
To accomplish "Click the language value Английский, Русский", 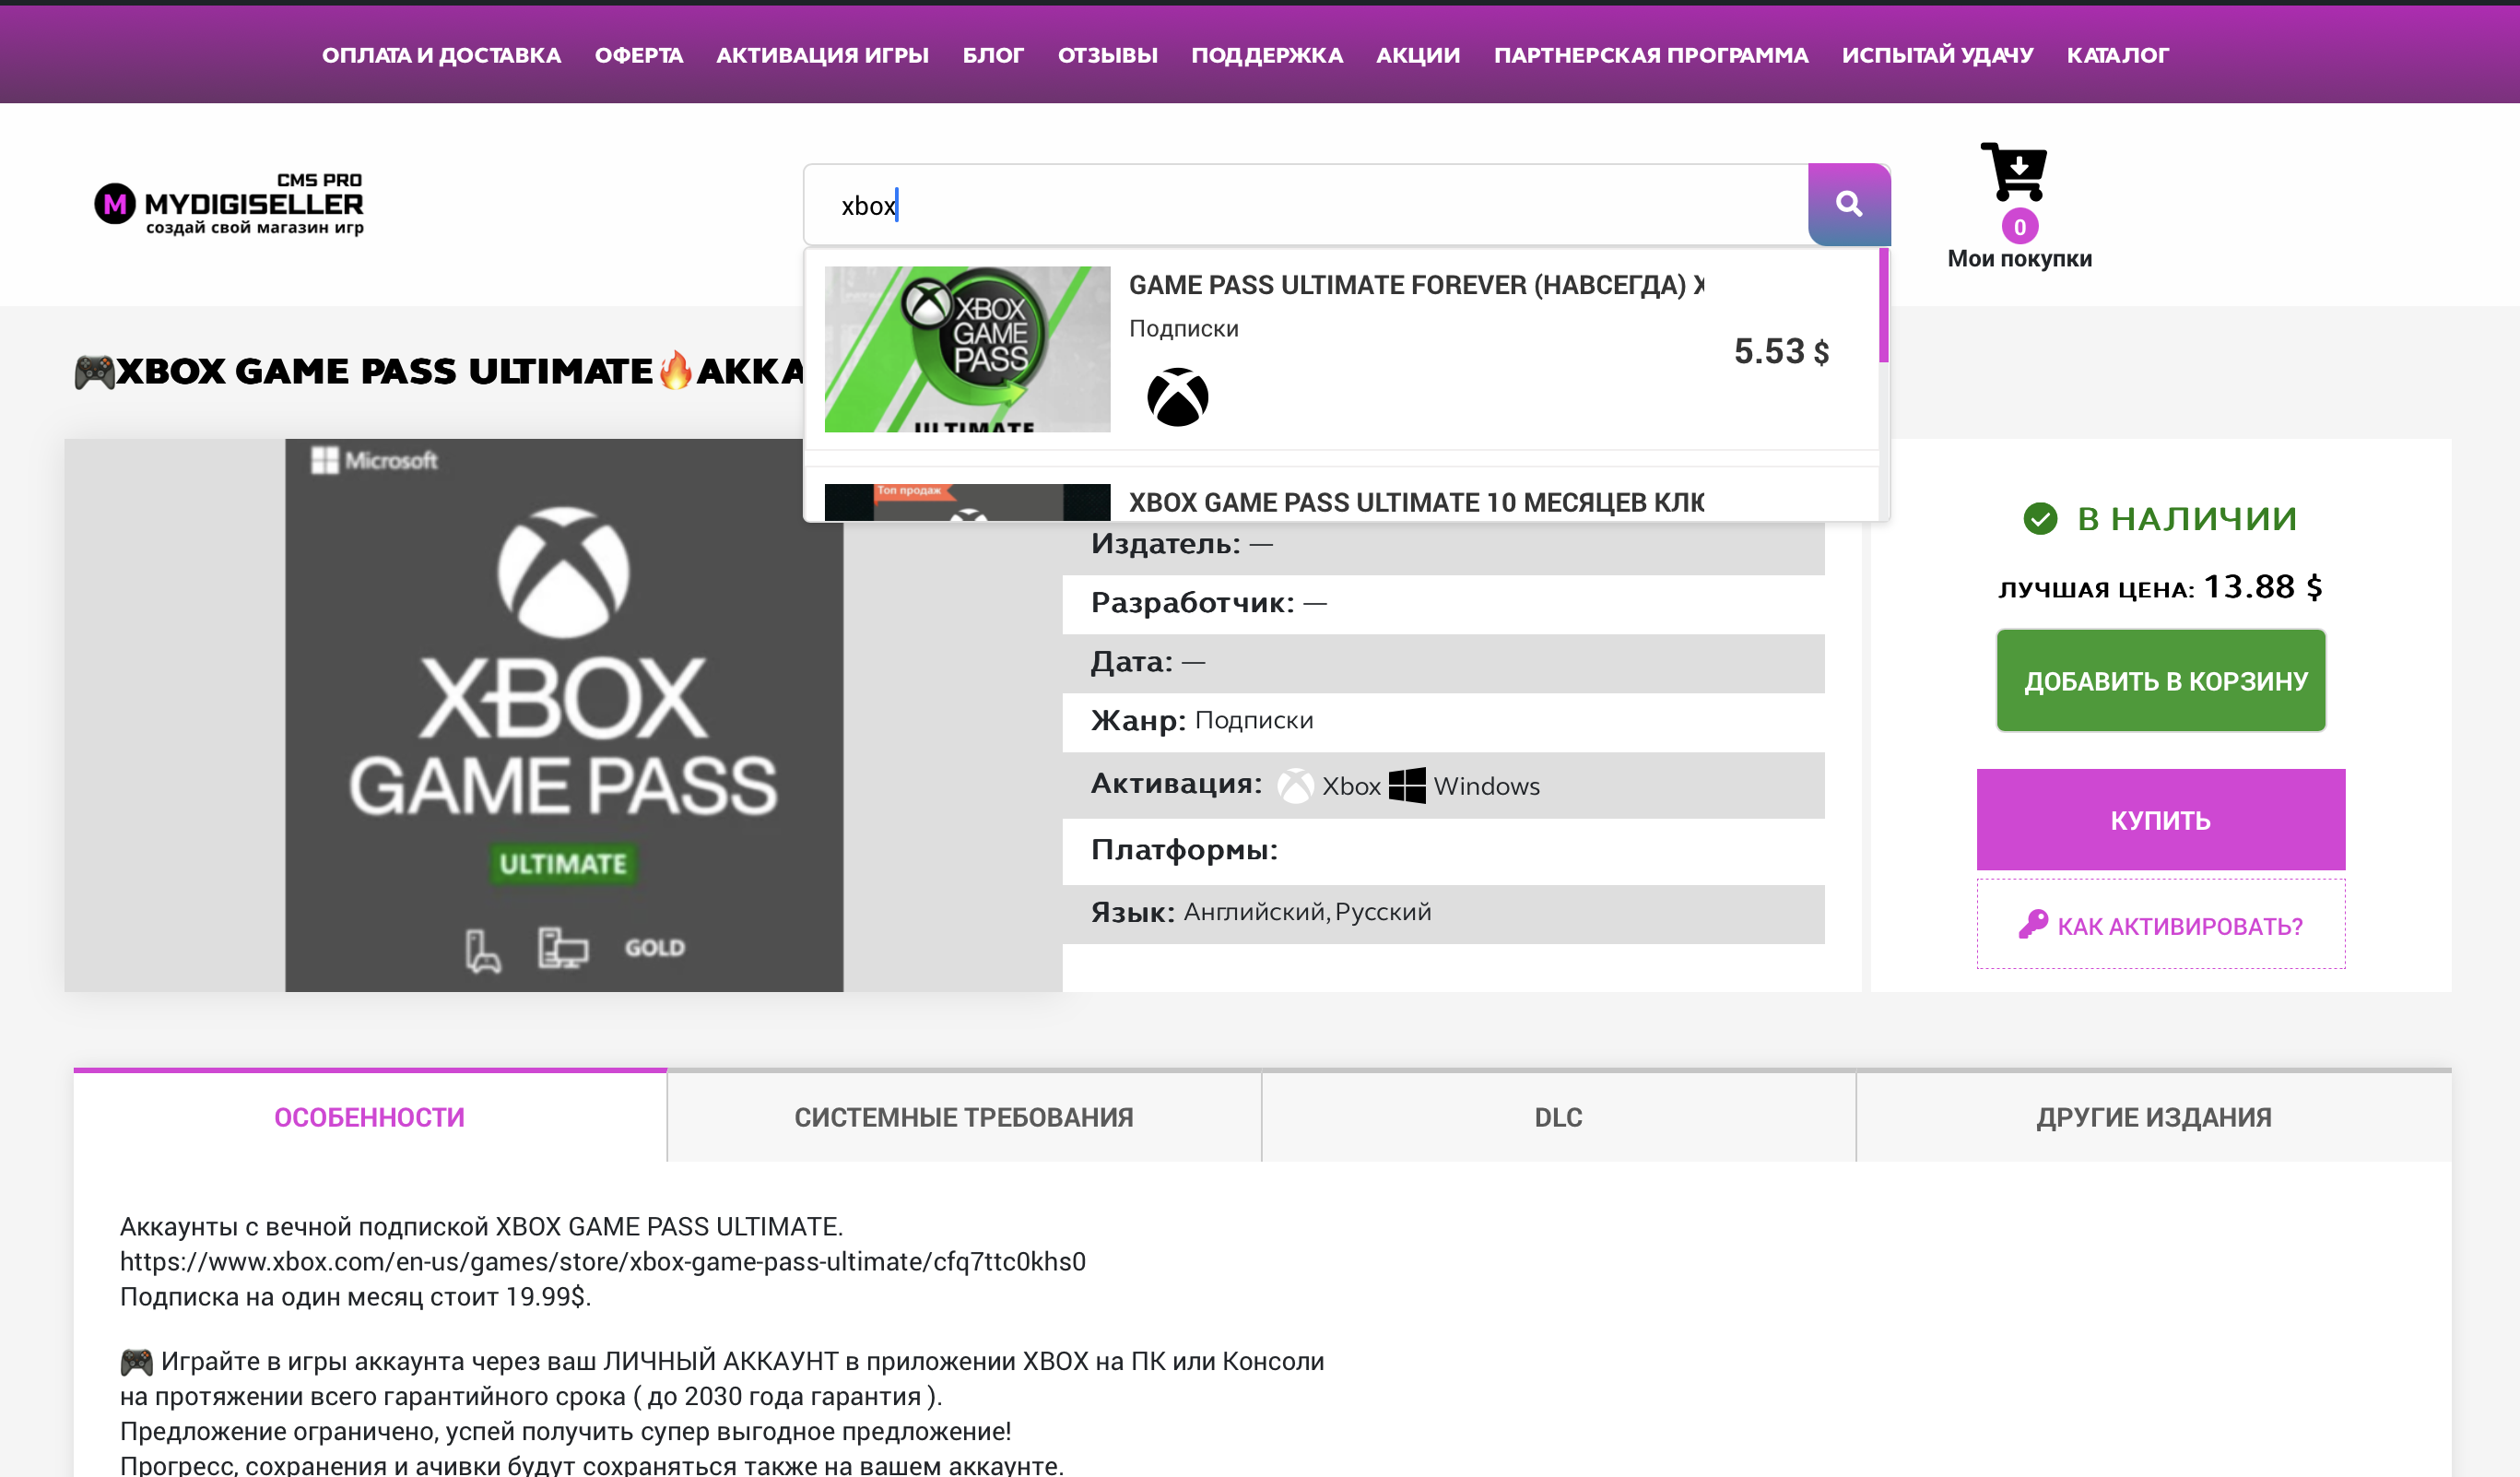I will coord(1307,912).
